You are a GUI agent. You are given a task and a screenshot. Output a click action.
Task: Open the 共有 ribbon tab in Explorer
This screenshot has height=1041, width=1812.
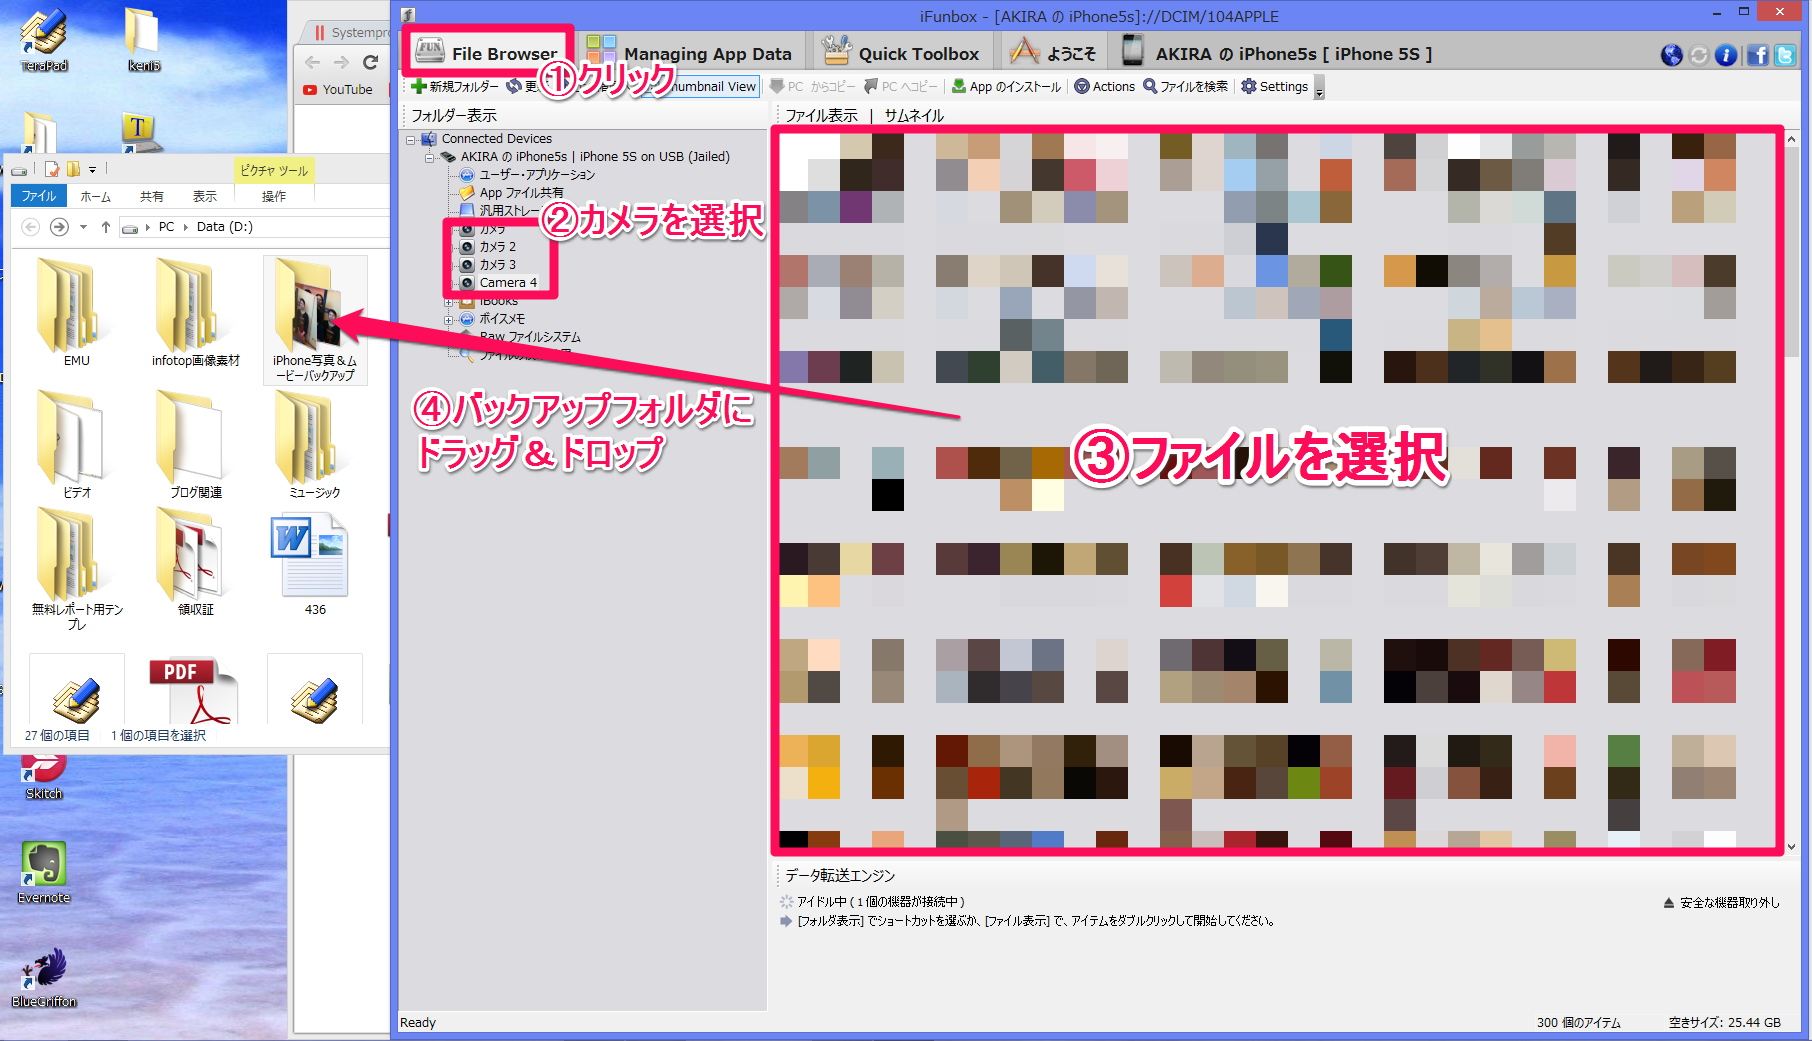151,196
